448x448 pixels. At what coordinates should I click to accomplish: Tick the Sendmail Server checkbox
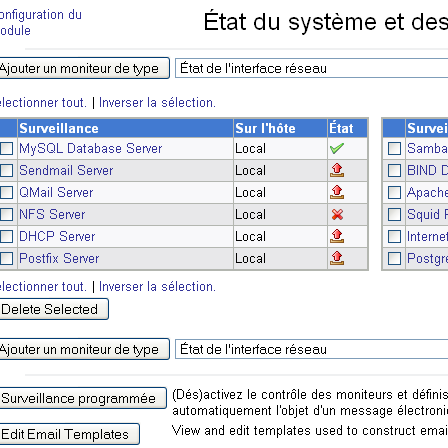click(x=6, y=170)
